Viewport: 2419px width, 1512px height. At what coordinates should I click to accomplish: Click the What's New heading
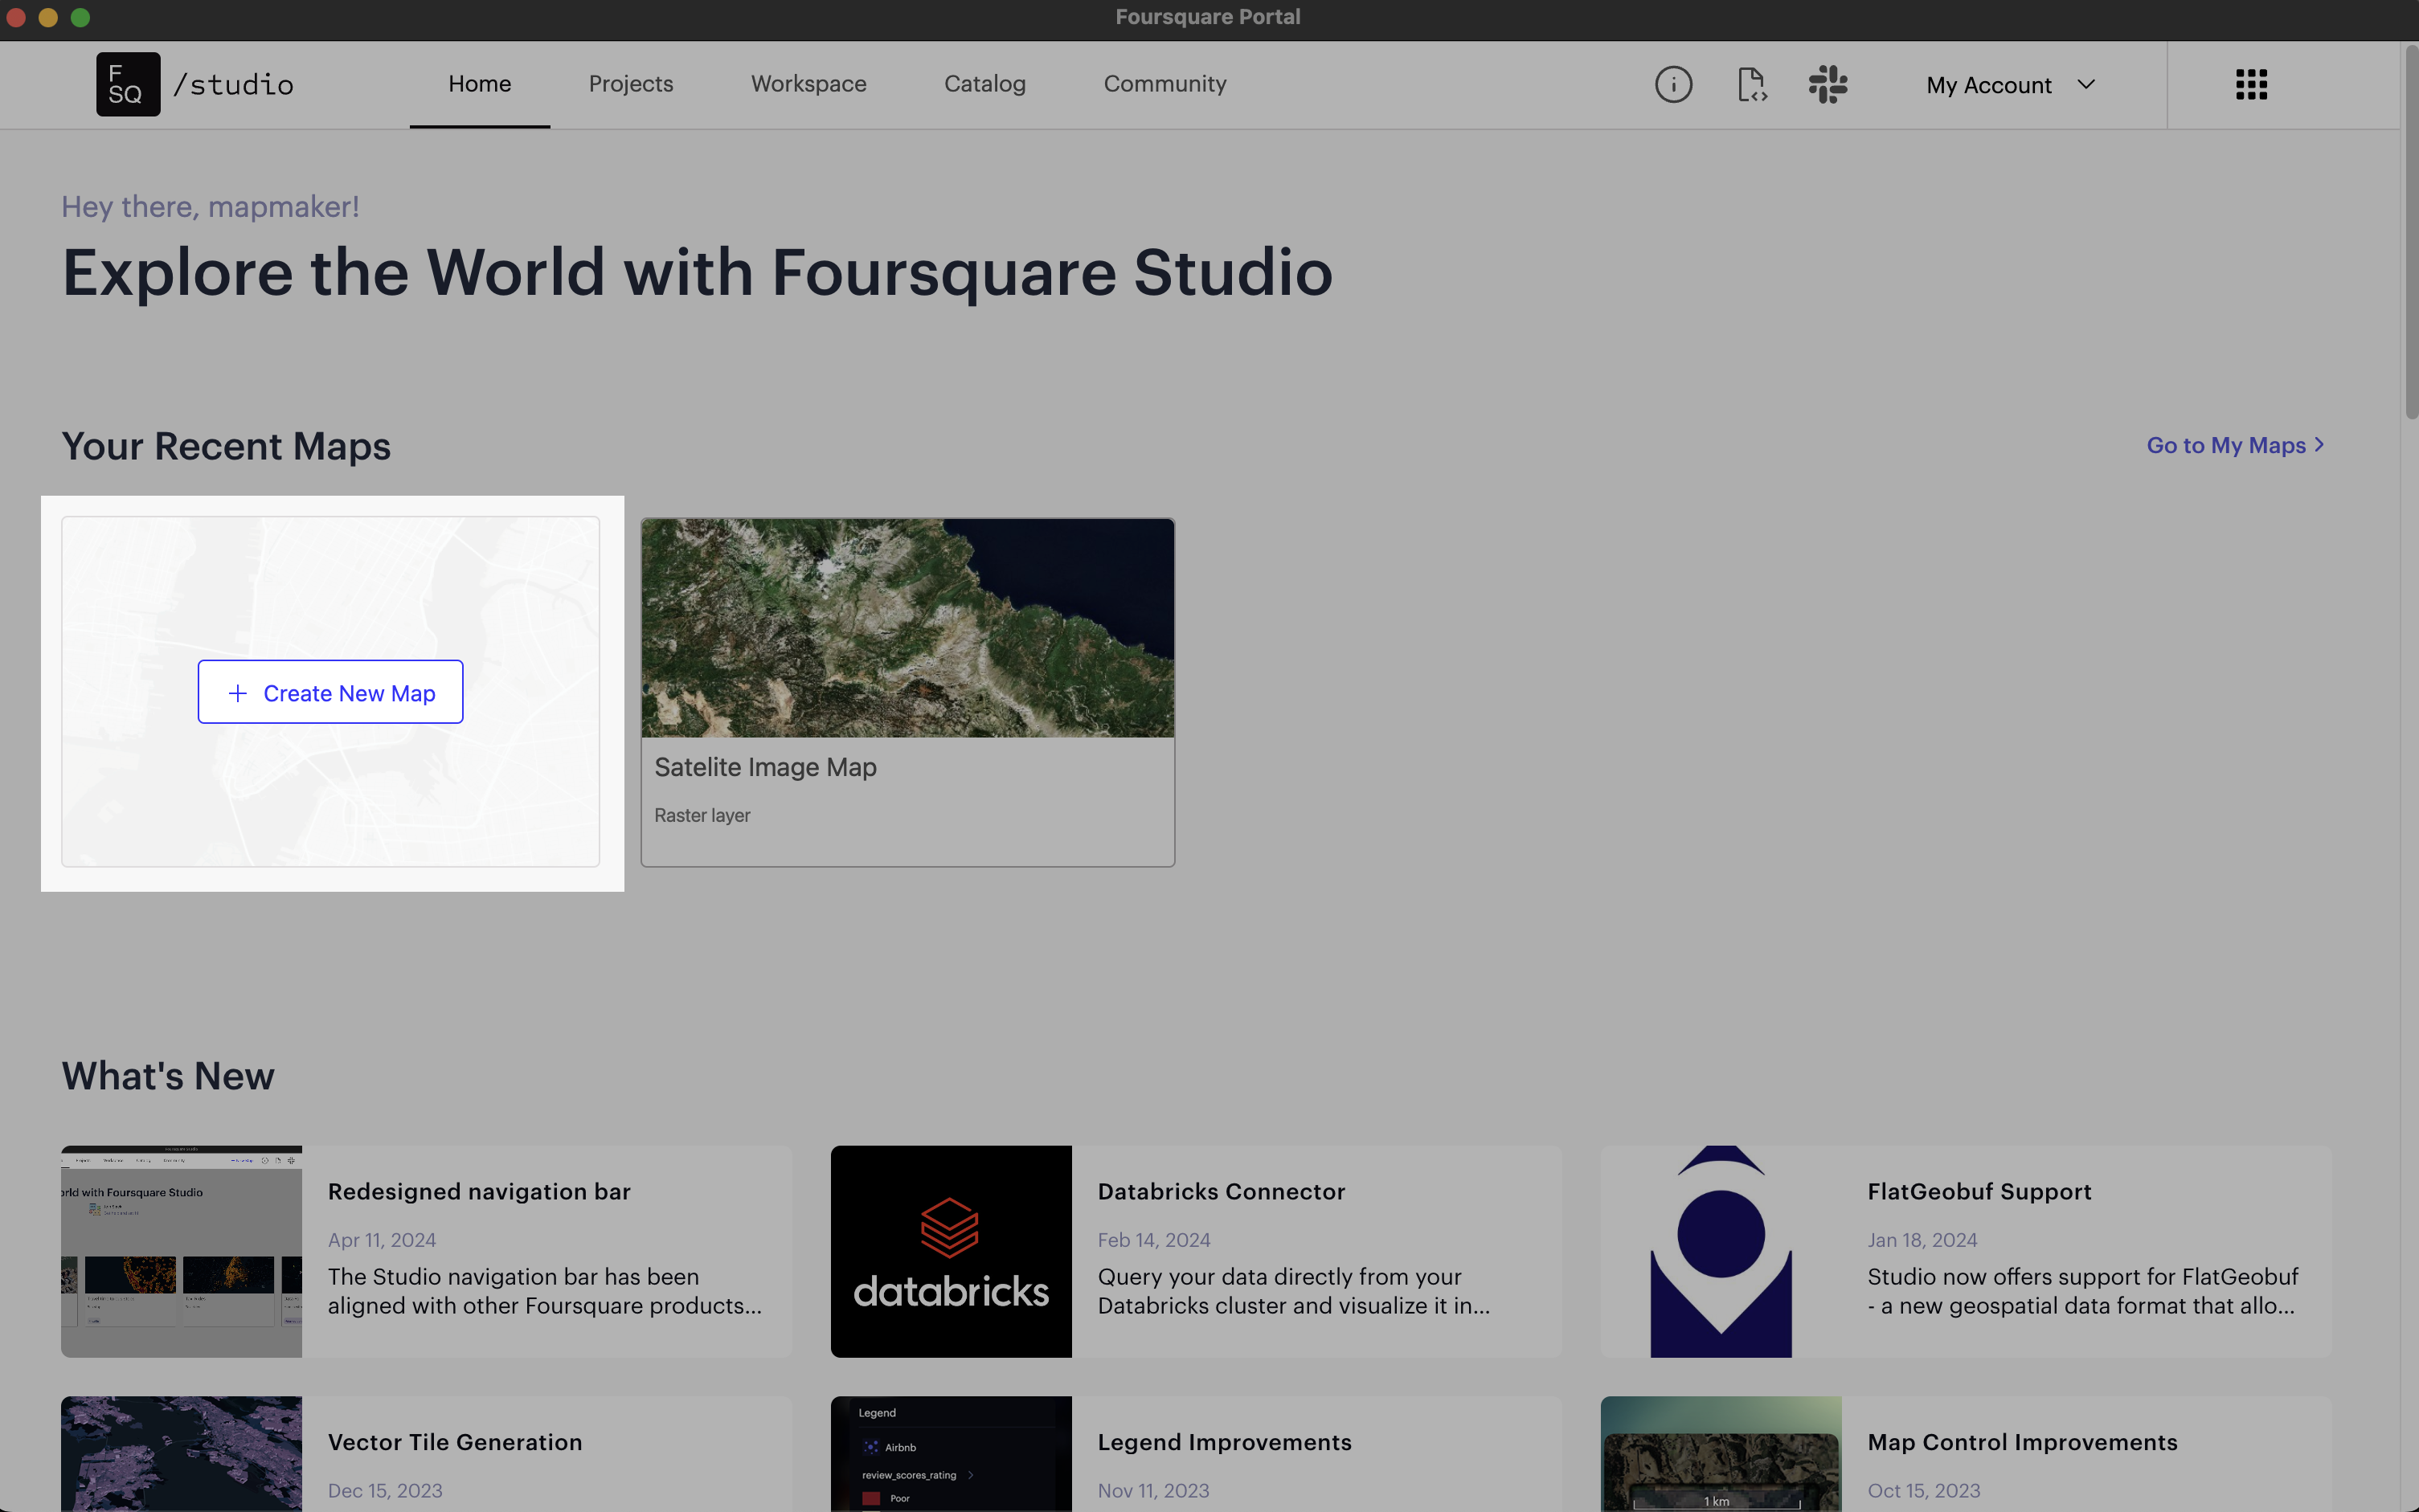click(168, 1077)
